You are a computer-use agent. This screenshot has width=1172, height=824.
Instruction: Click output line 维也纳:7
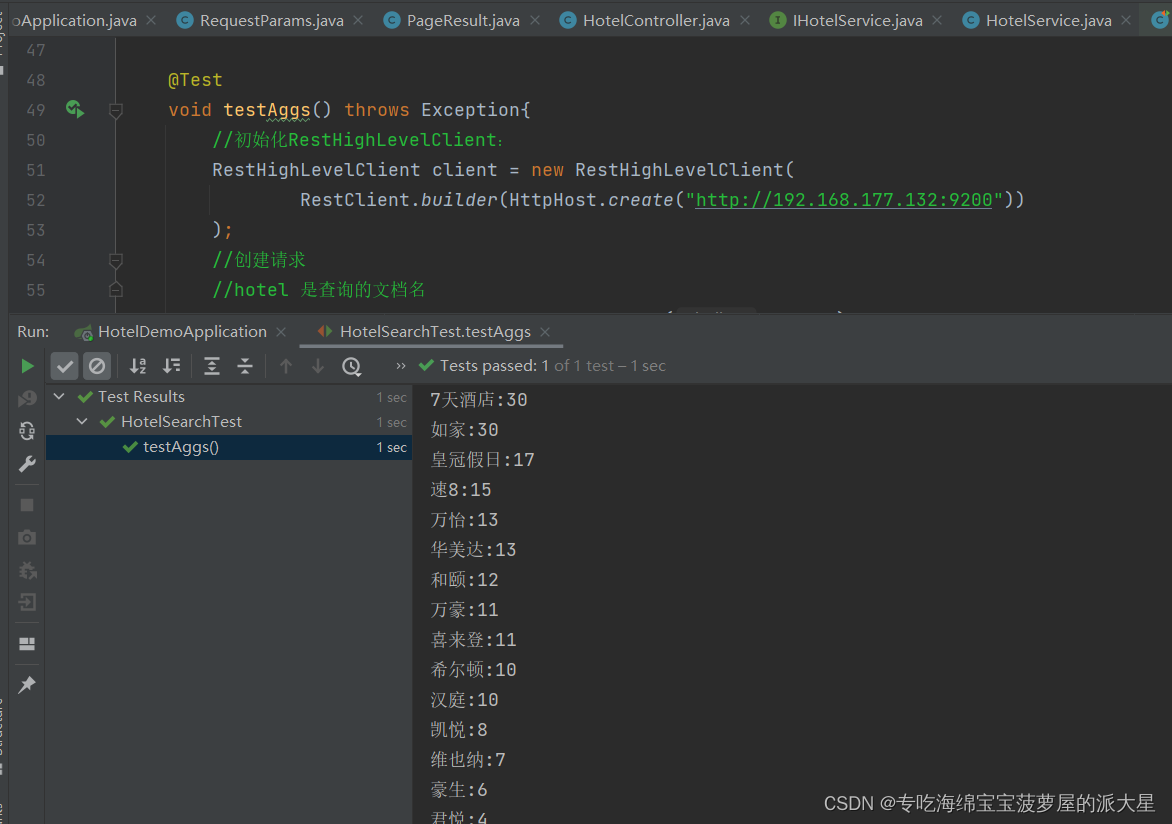coord(468,760)
